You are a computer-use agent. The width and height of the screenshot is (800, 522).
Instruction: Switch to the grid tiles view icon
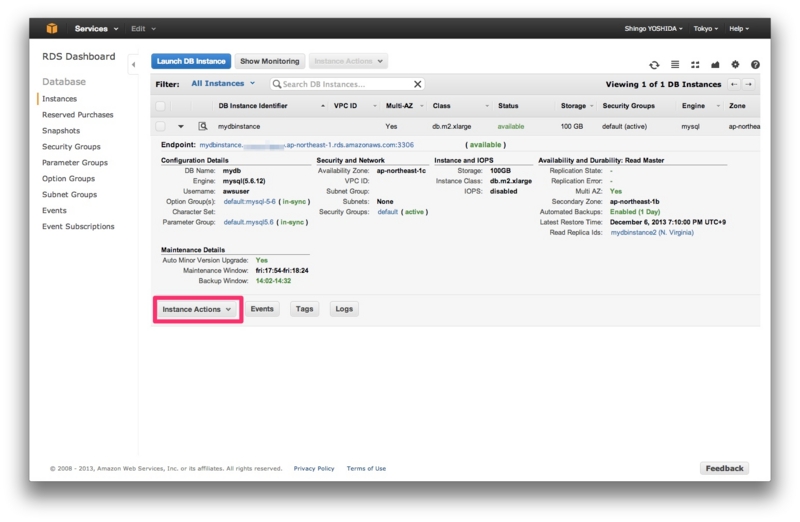(695, 64)
